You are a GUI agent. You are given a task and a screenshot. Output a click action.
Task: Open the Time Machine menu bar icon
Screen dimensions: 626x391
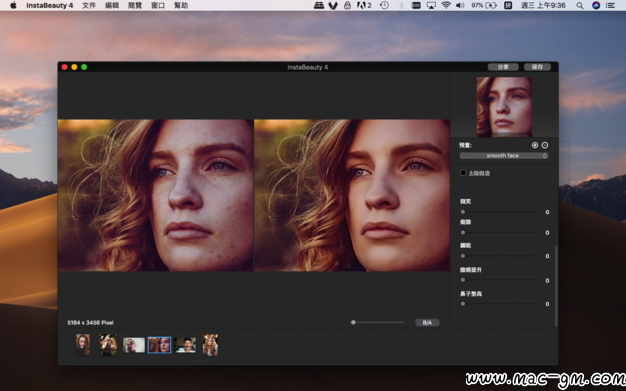click(x=384, y=5)
